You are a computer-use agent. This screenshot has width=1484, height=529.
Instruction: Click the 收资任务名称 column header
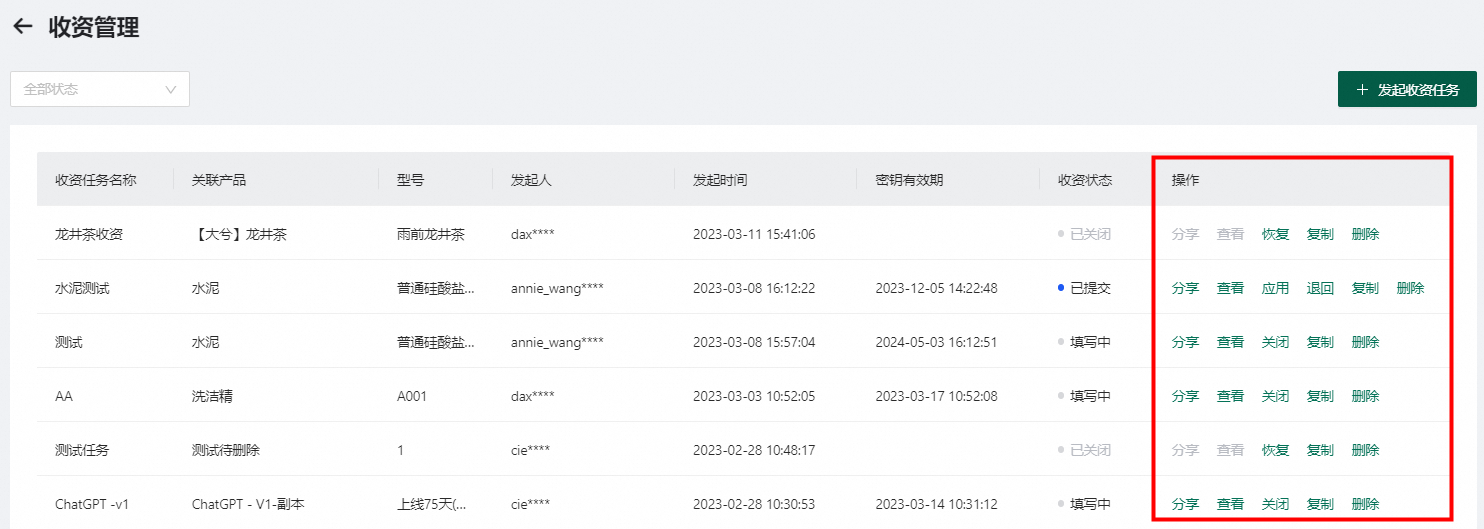96,180
